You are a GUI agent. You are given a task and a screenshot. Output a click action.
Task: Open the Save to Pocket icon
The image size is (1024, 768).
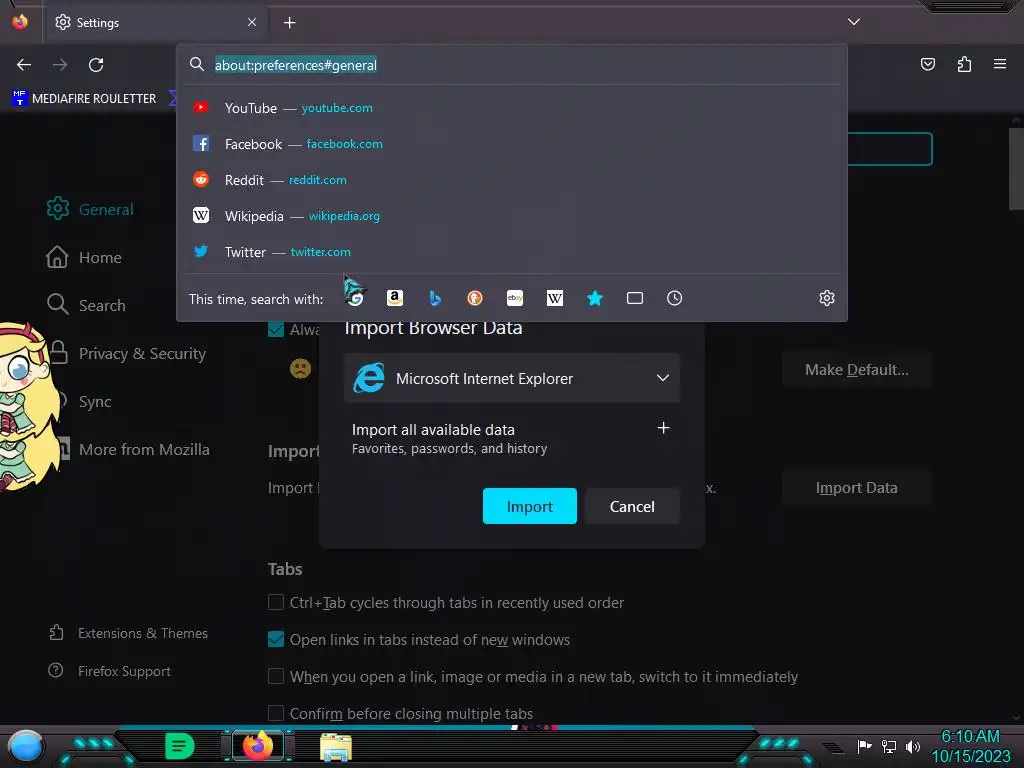(928, 64)
